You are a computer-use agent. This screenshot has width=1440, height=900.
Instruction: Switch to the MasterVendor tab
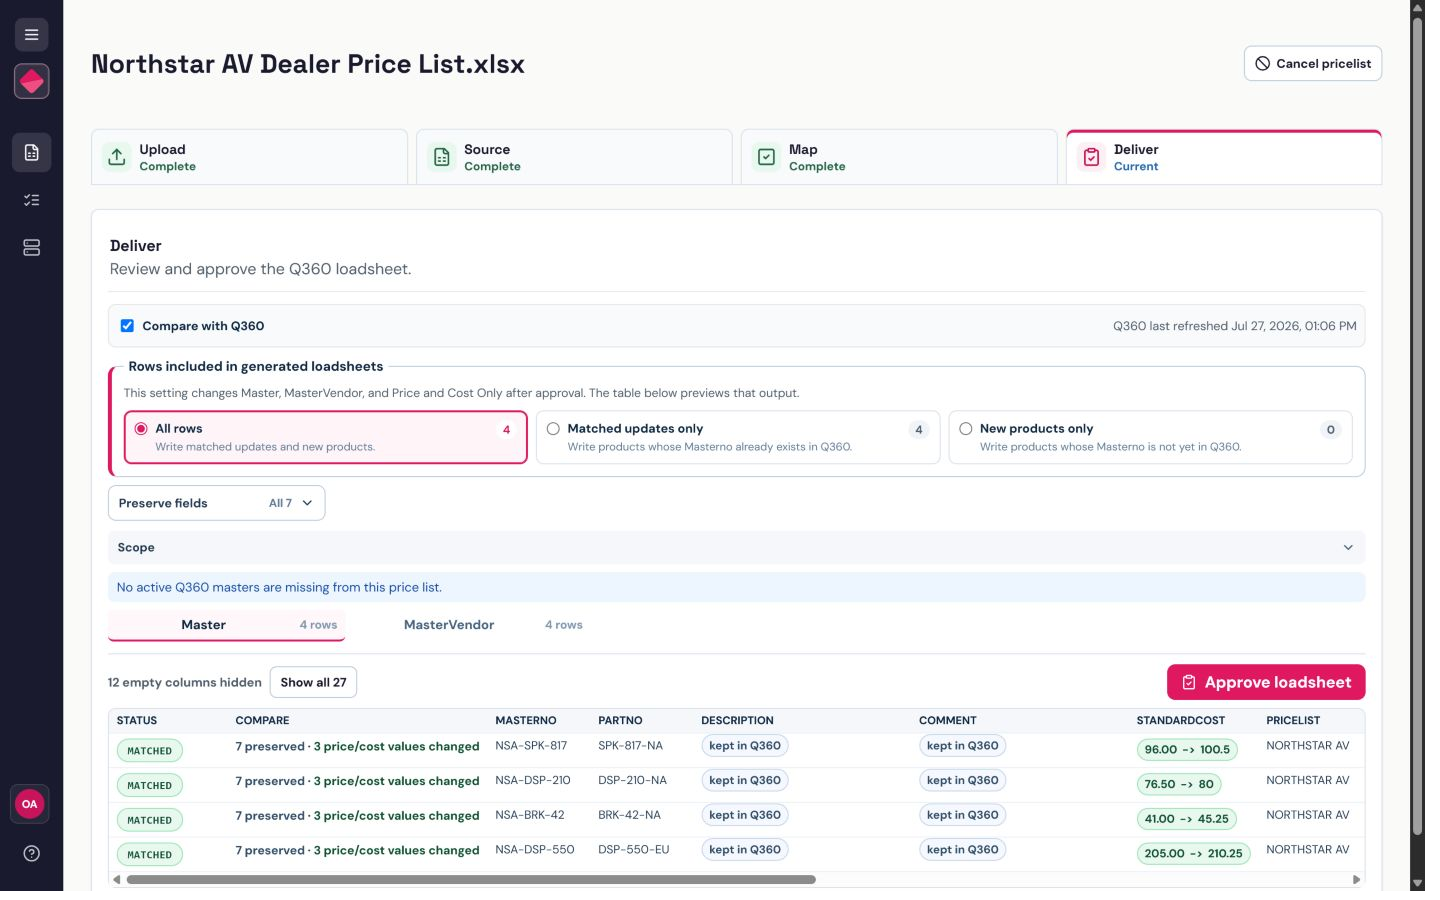coord(493,625)
